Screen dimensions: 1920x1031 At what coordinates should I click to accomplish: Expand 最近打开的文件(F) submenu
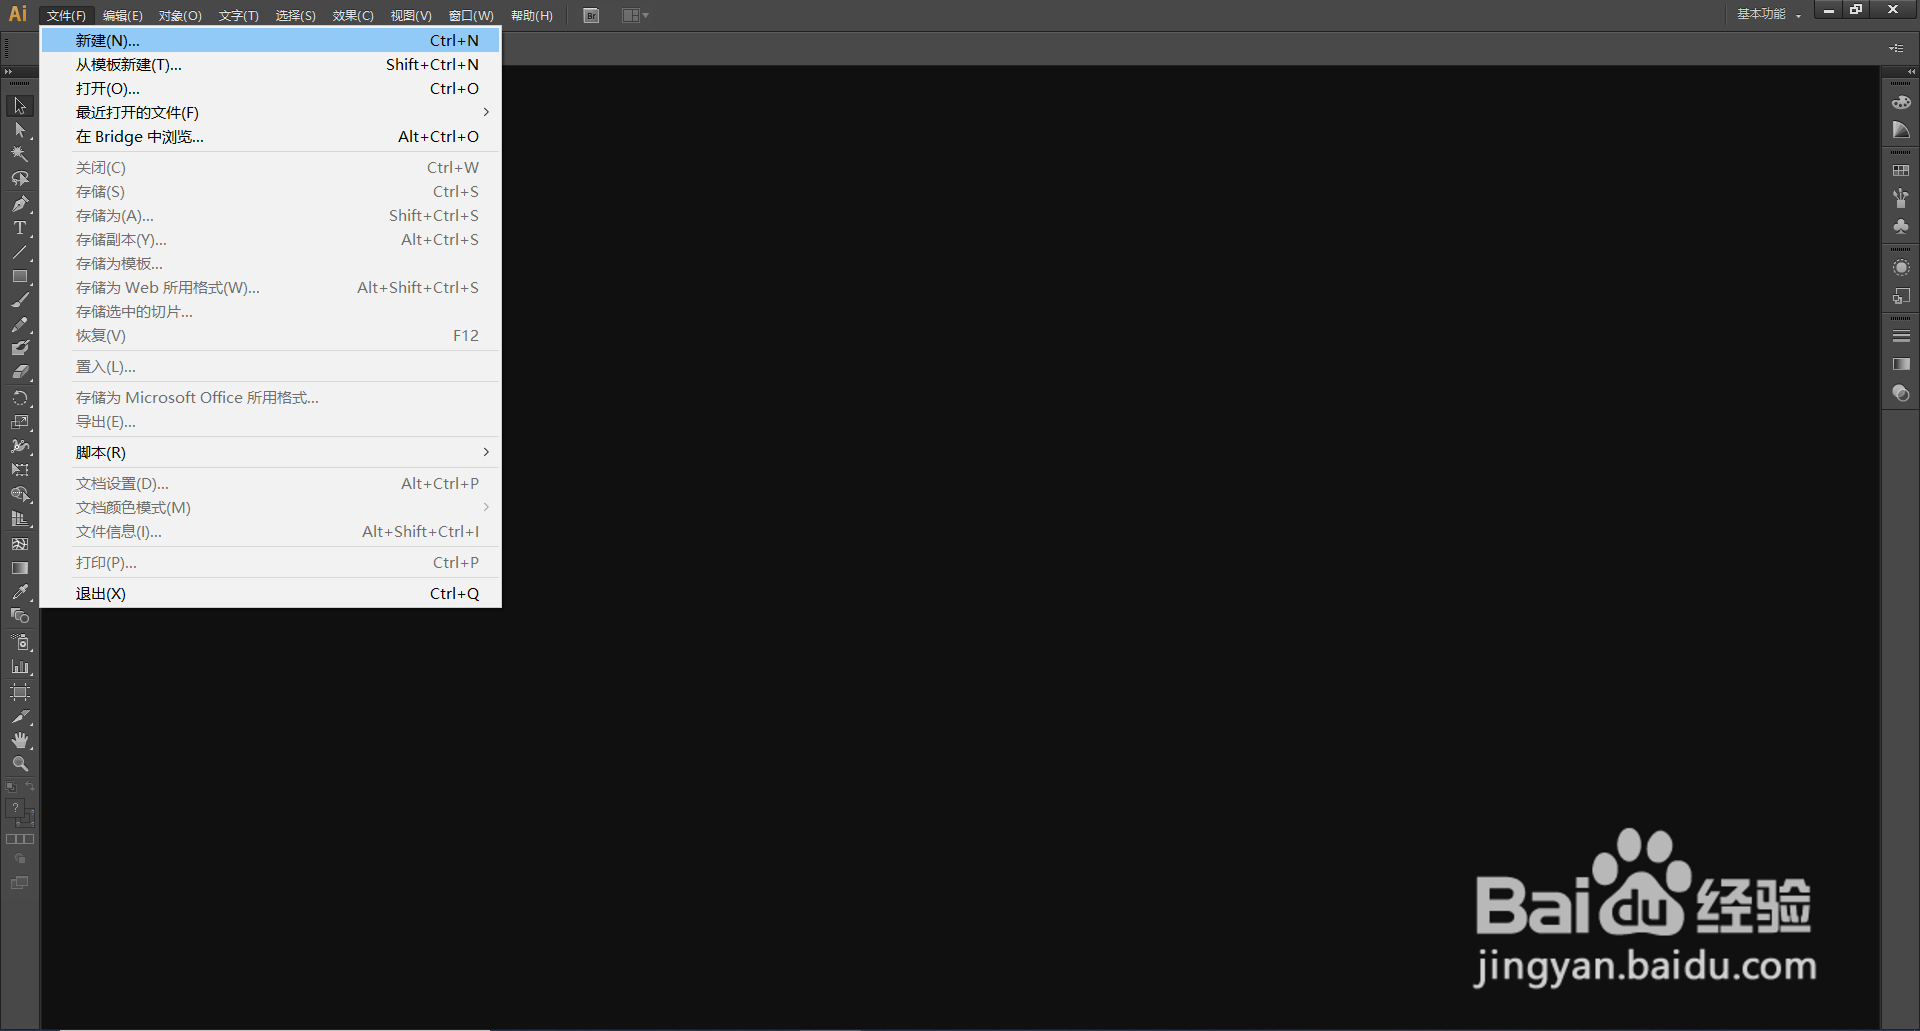click(x=270, y=112)
